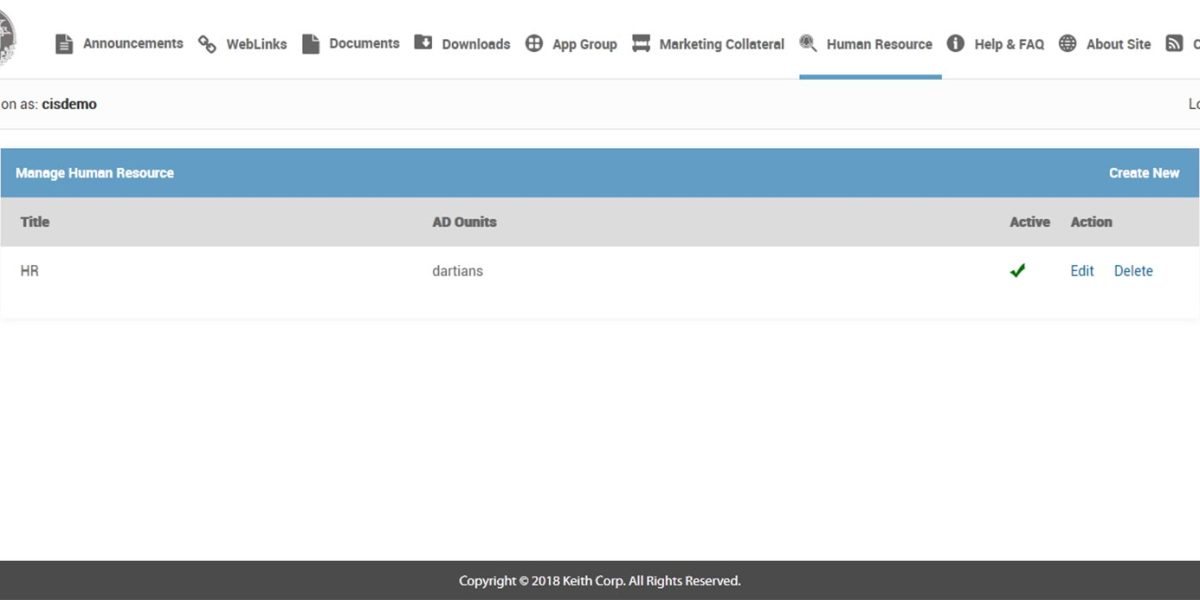Open the Documents page icon
This screenshot has width=1200, height=600.
314,43
